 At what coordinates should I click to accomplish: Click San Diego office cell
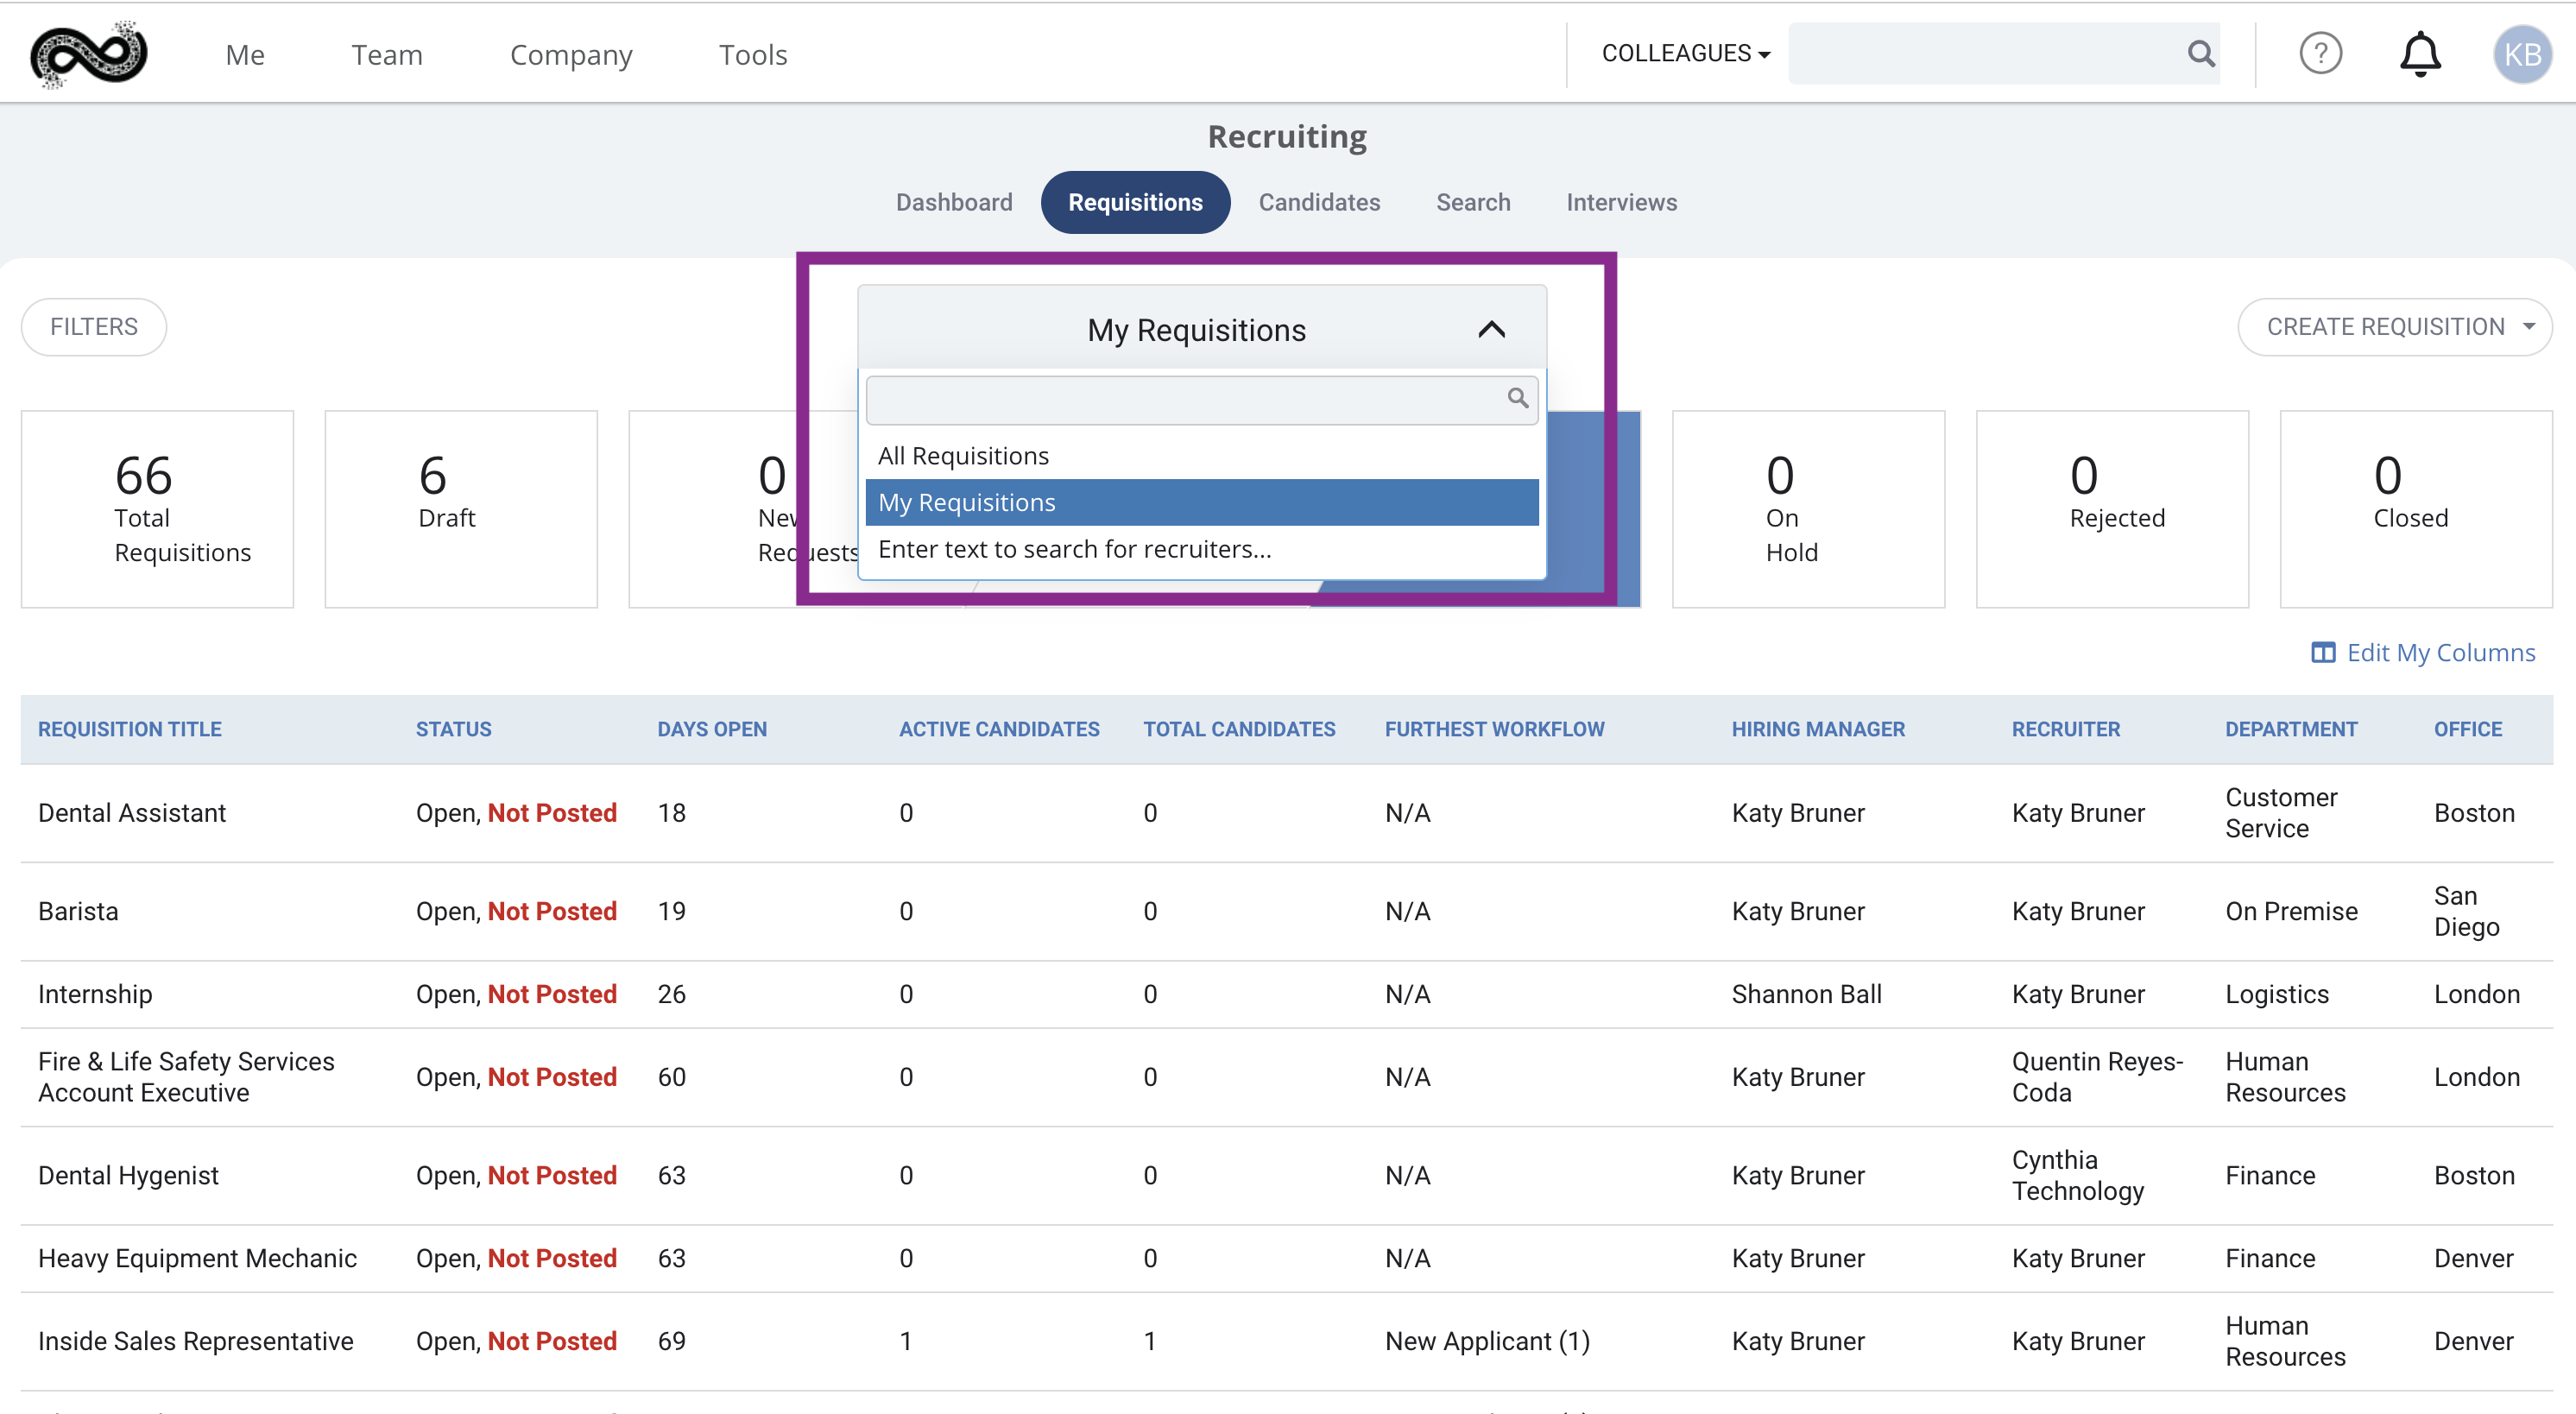2466,912
